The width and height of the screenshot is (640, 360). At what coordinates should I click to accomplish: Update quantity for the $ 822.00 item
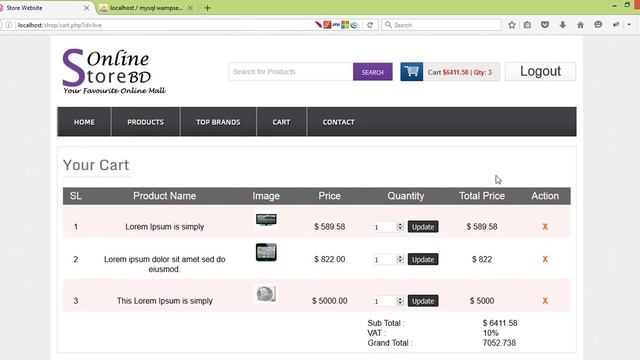(423, 259)
